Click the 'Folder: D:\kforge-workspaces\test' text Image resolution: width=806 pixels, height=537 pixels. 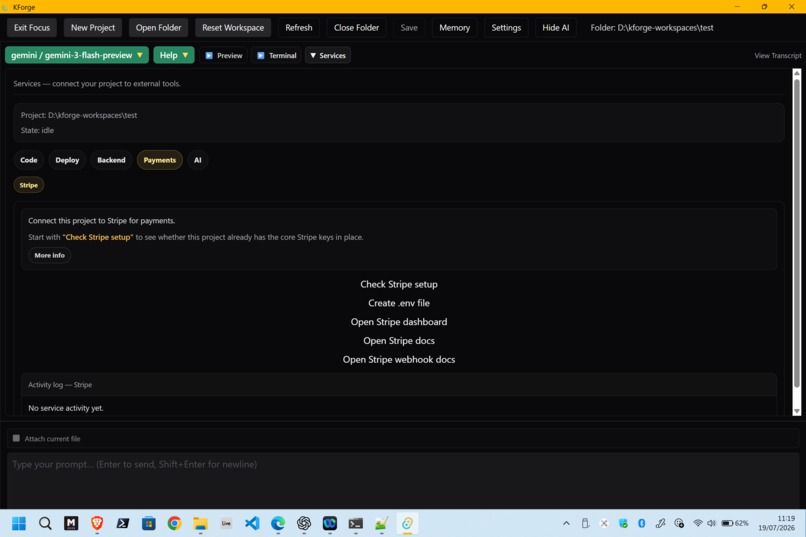652,28
